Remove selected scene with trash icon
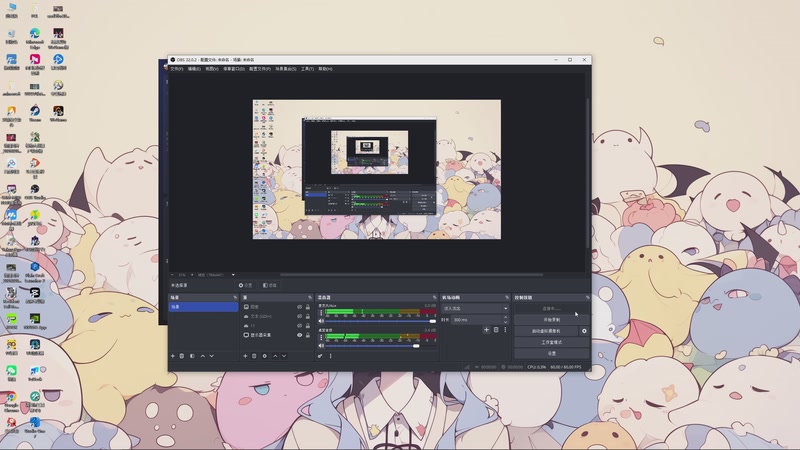The width and height of the screenshot is (800, 450). coord(182,356)
